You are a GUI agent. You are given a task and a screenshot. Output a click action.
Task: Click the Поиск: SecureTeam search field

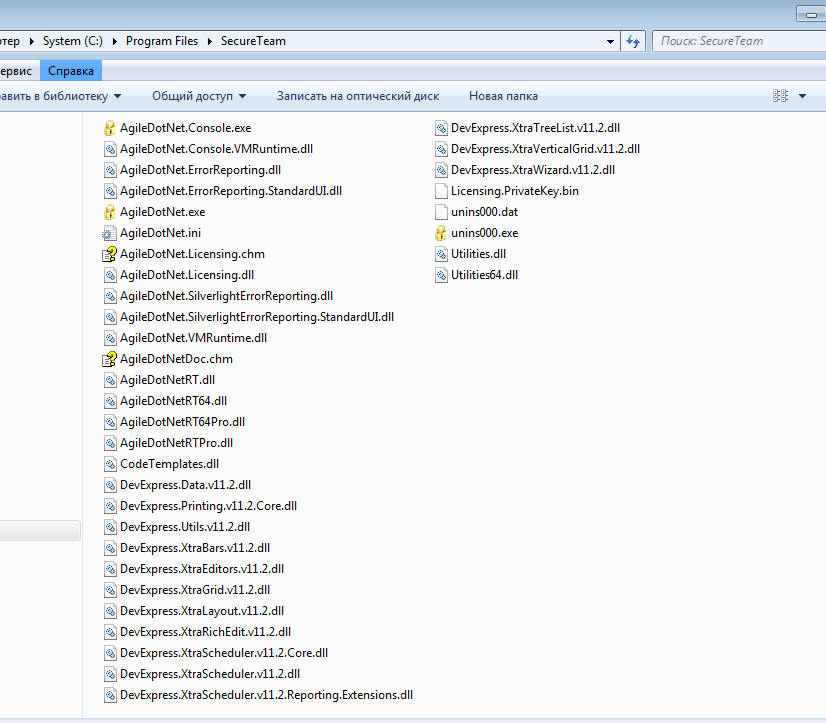[739, 41]
